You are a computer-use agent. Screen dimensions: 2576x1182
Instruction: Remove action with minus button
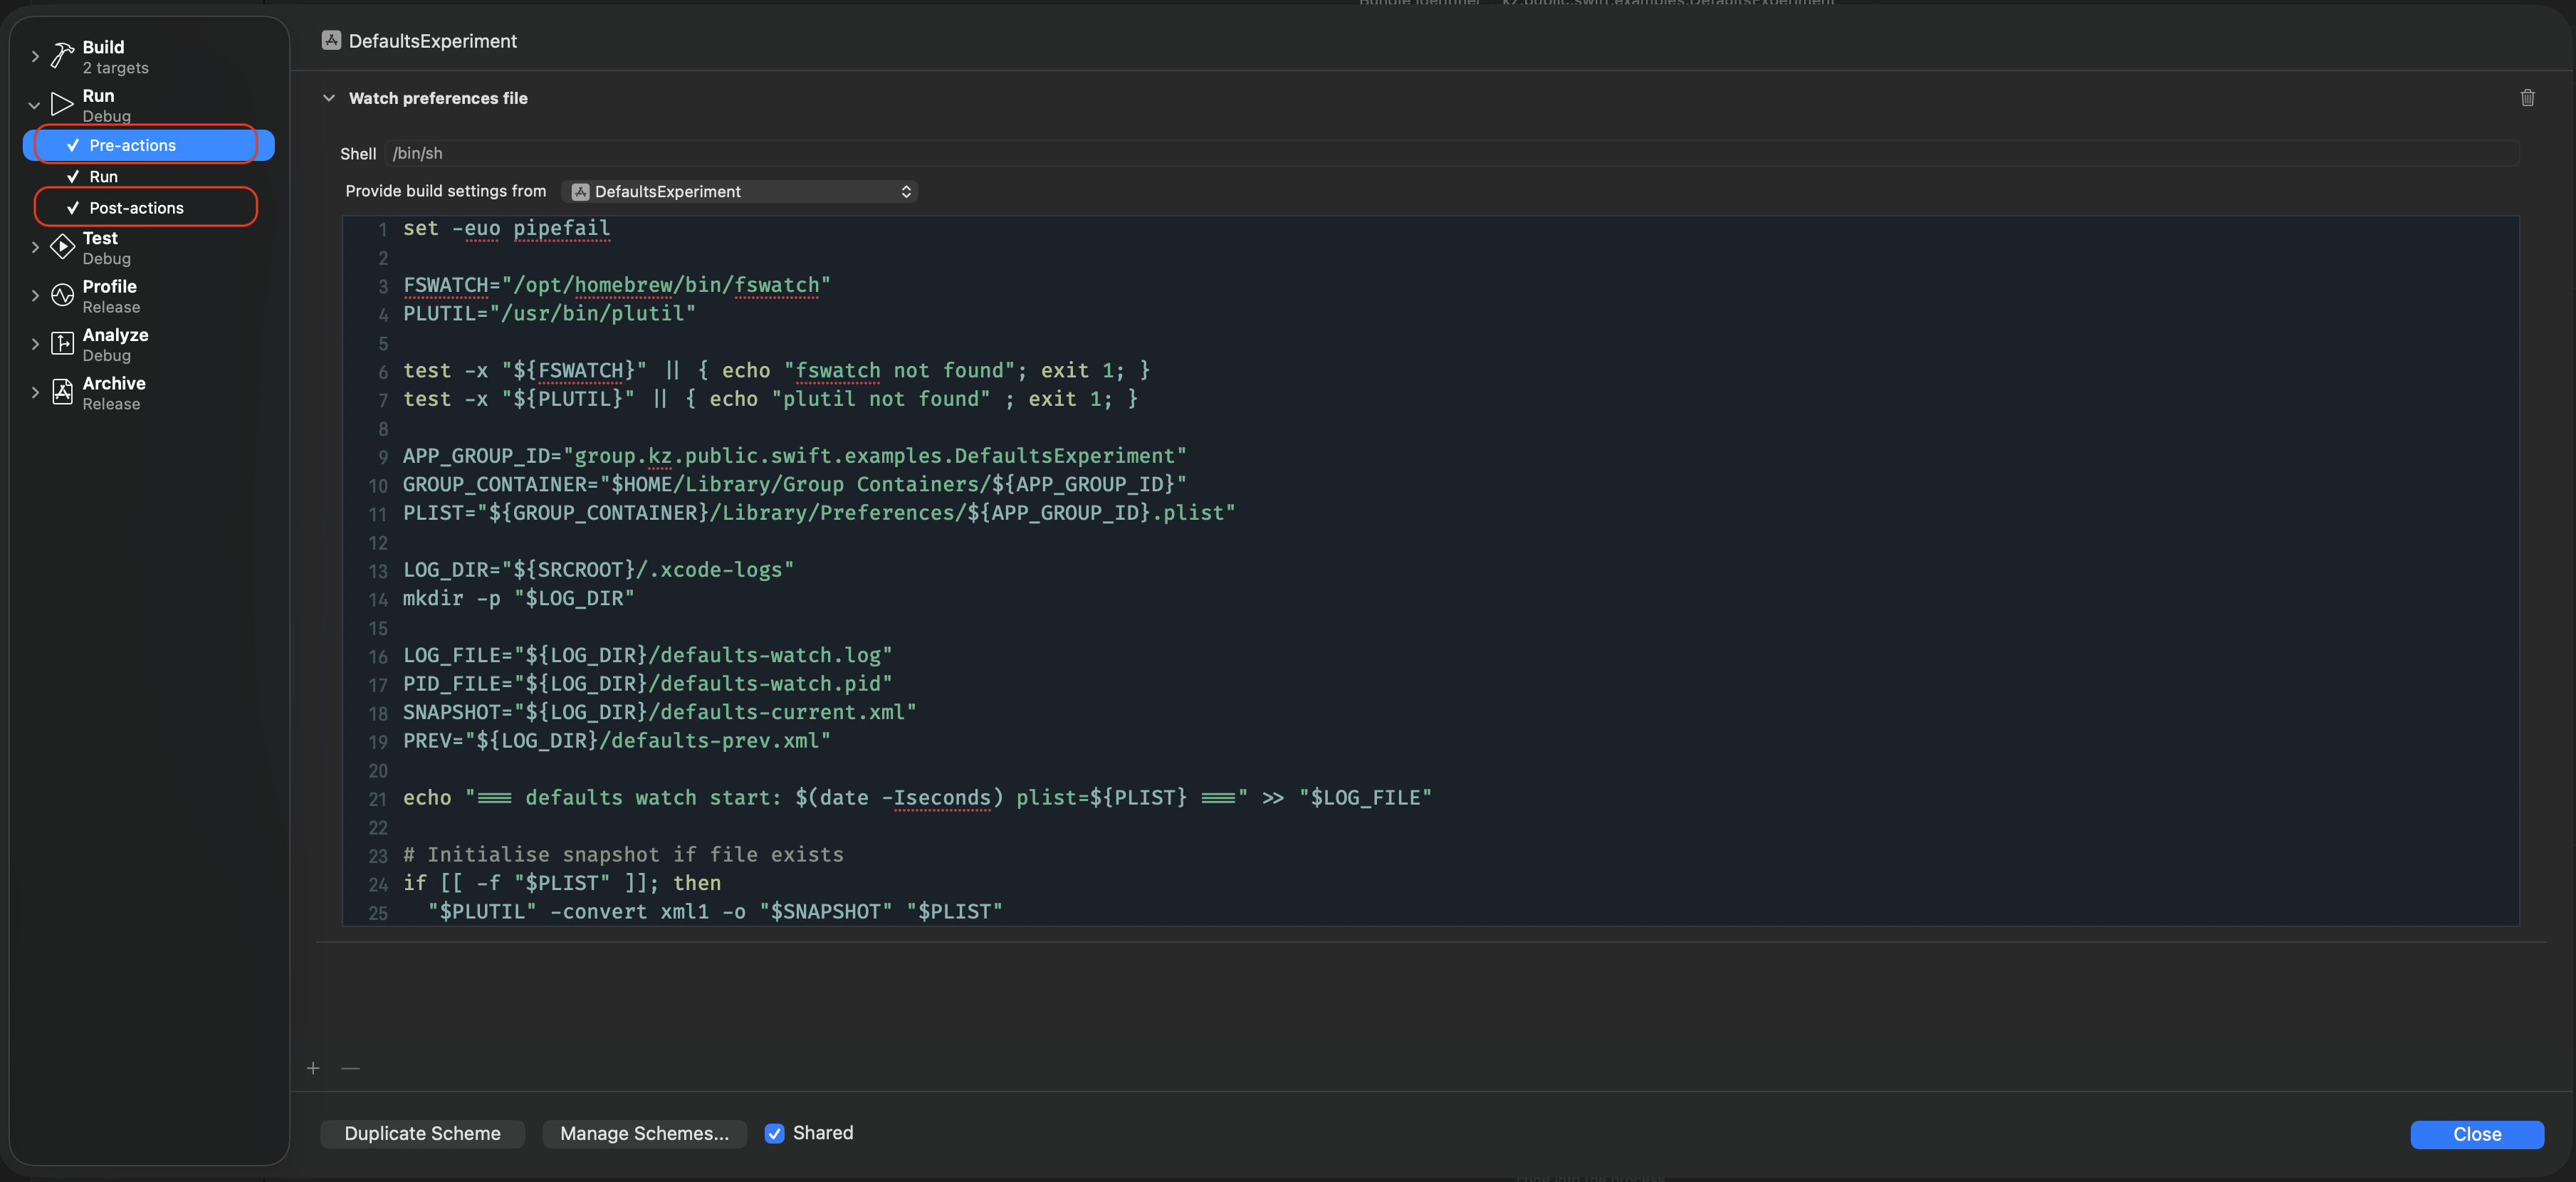coord(350,1068)
